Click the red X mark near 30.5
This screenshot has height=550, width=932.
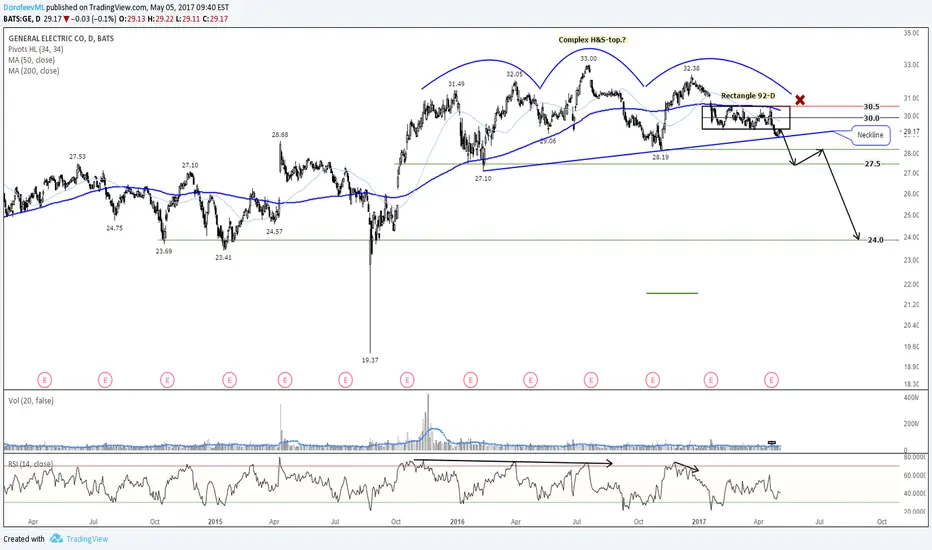pyautogui.click(x=800, y=100)
